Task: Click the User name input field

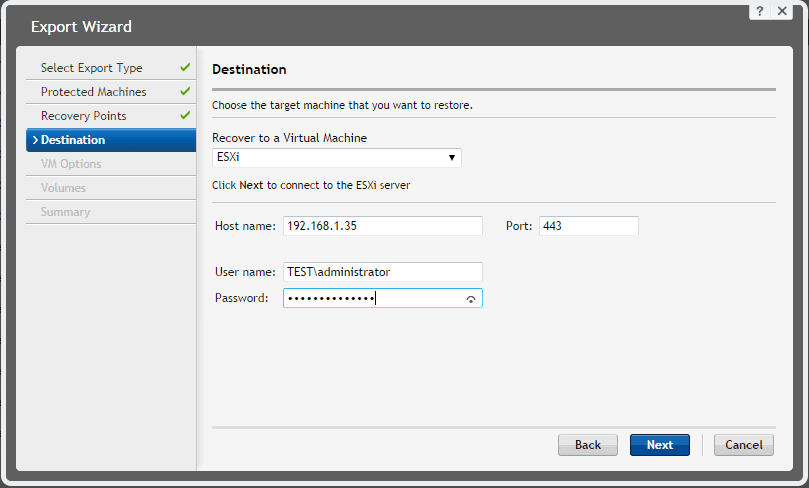Action: pos(383,272)
